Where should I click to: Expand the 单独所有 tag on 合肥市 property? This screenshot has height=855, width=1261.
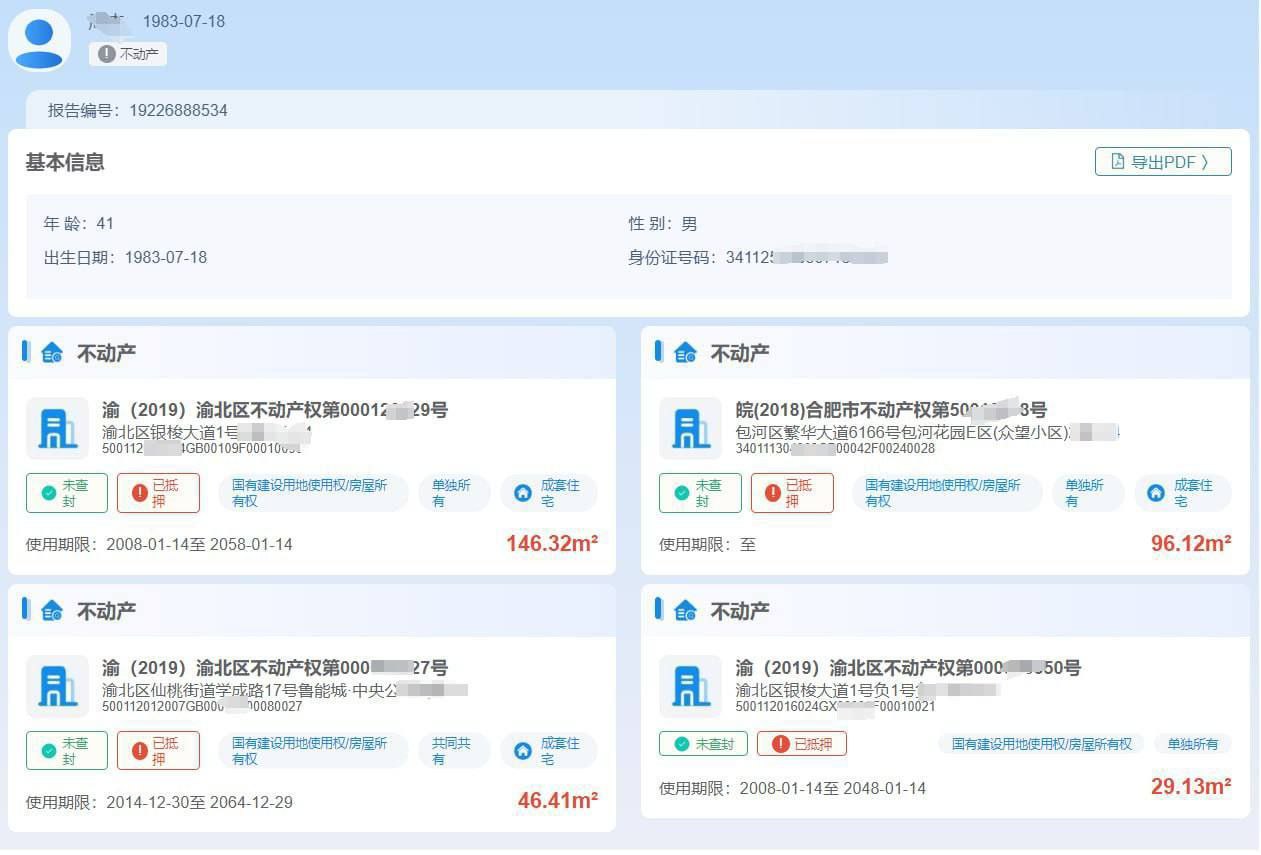point(1086,491)
